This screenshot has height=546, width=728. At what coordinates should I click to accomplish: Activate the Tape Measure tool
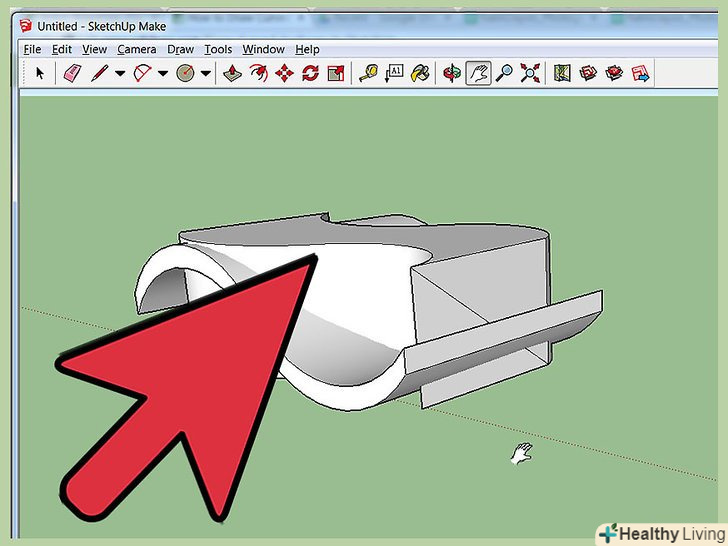click(367, 73)
